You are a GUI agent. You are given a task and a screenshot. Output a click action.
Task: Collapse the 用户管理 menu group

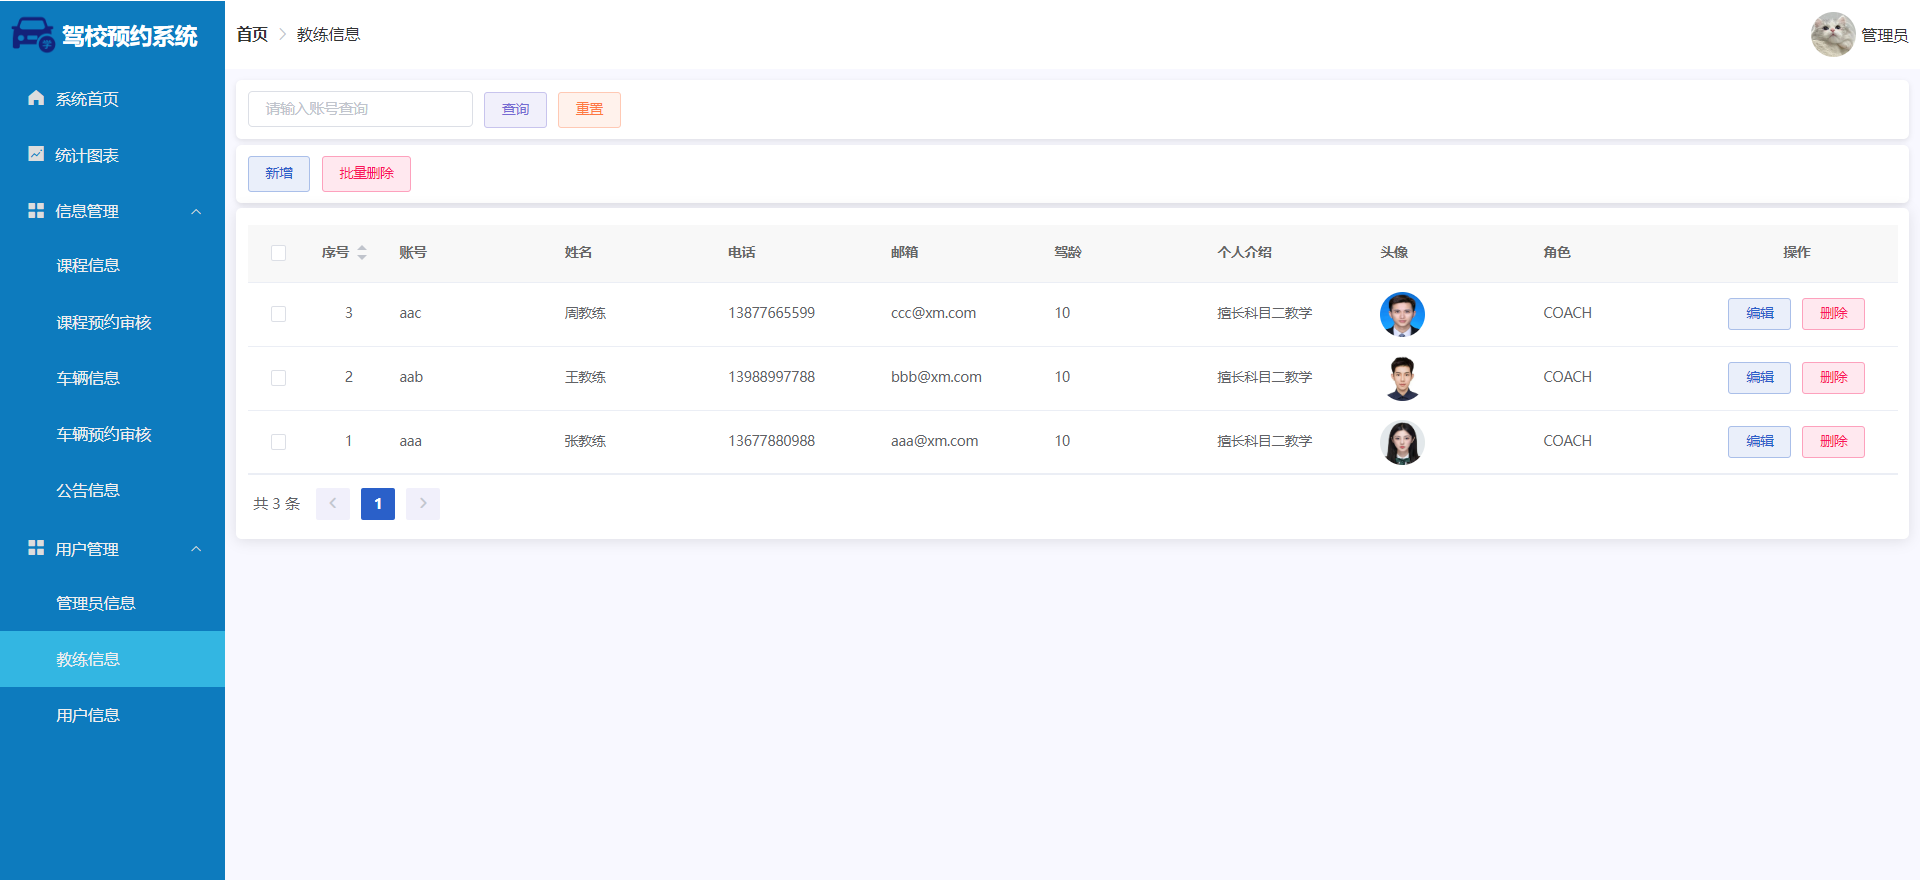pos(196,549)
